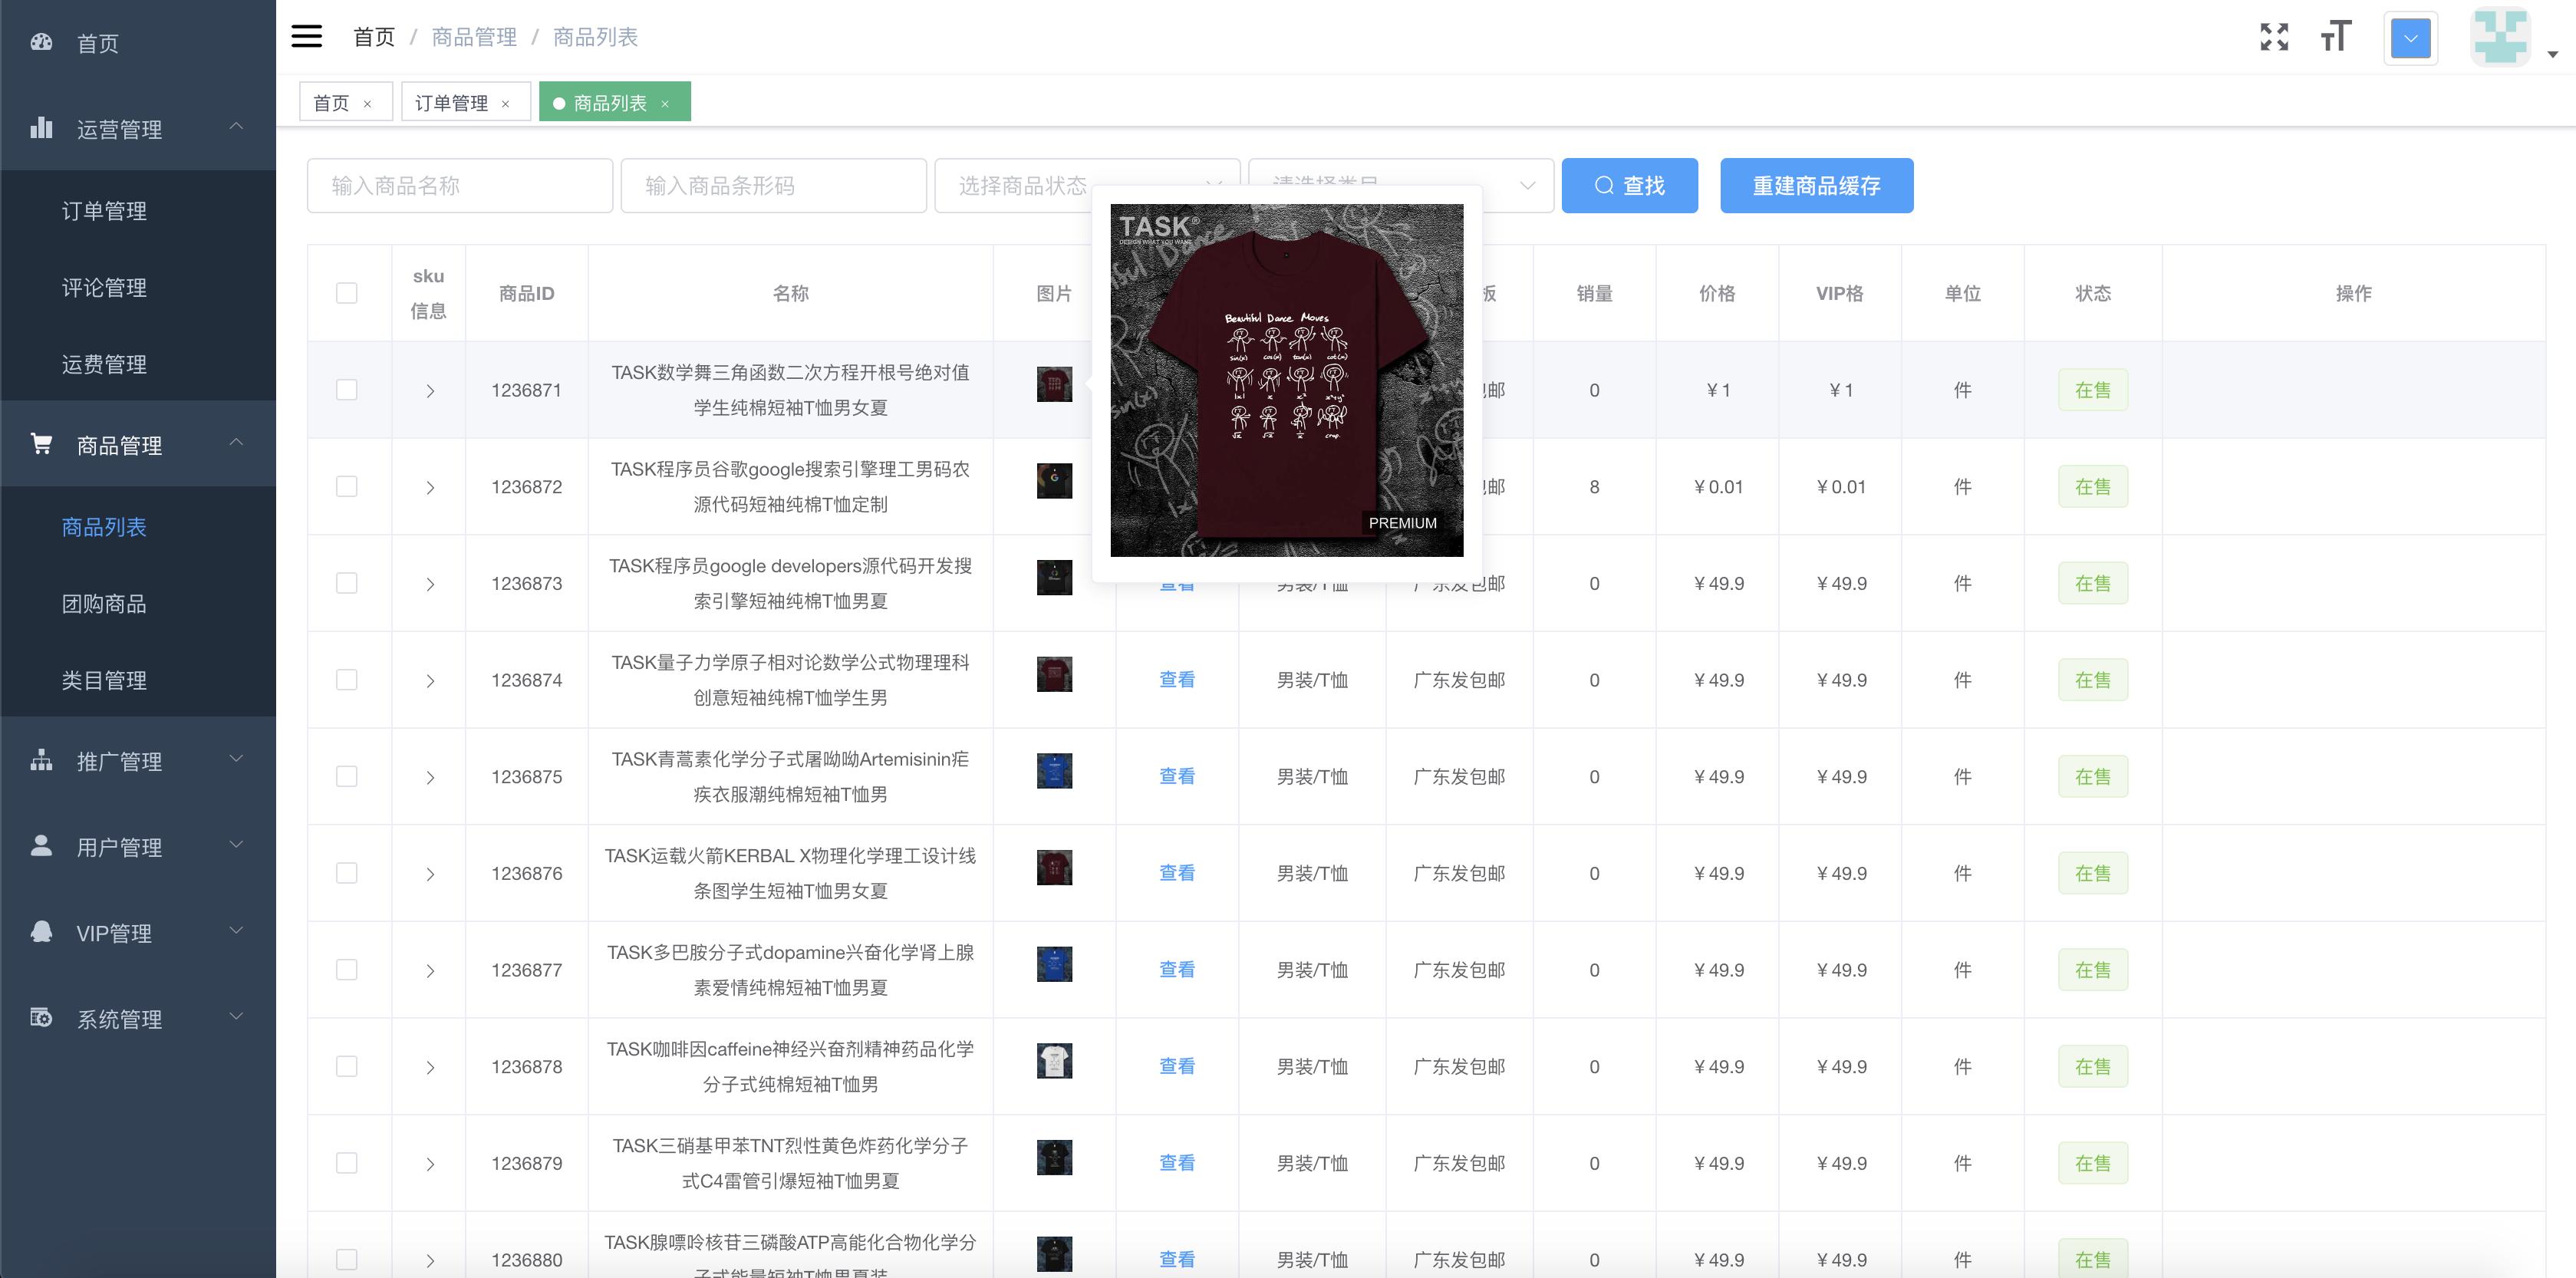Expand the SKU row arrow for product 1236874

tap(429, 679)
